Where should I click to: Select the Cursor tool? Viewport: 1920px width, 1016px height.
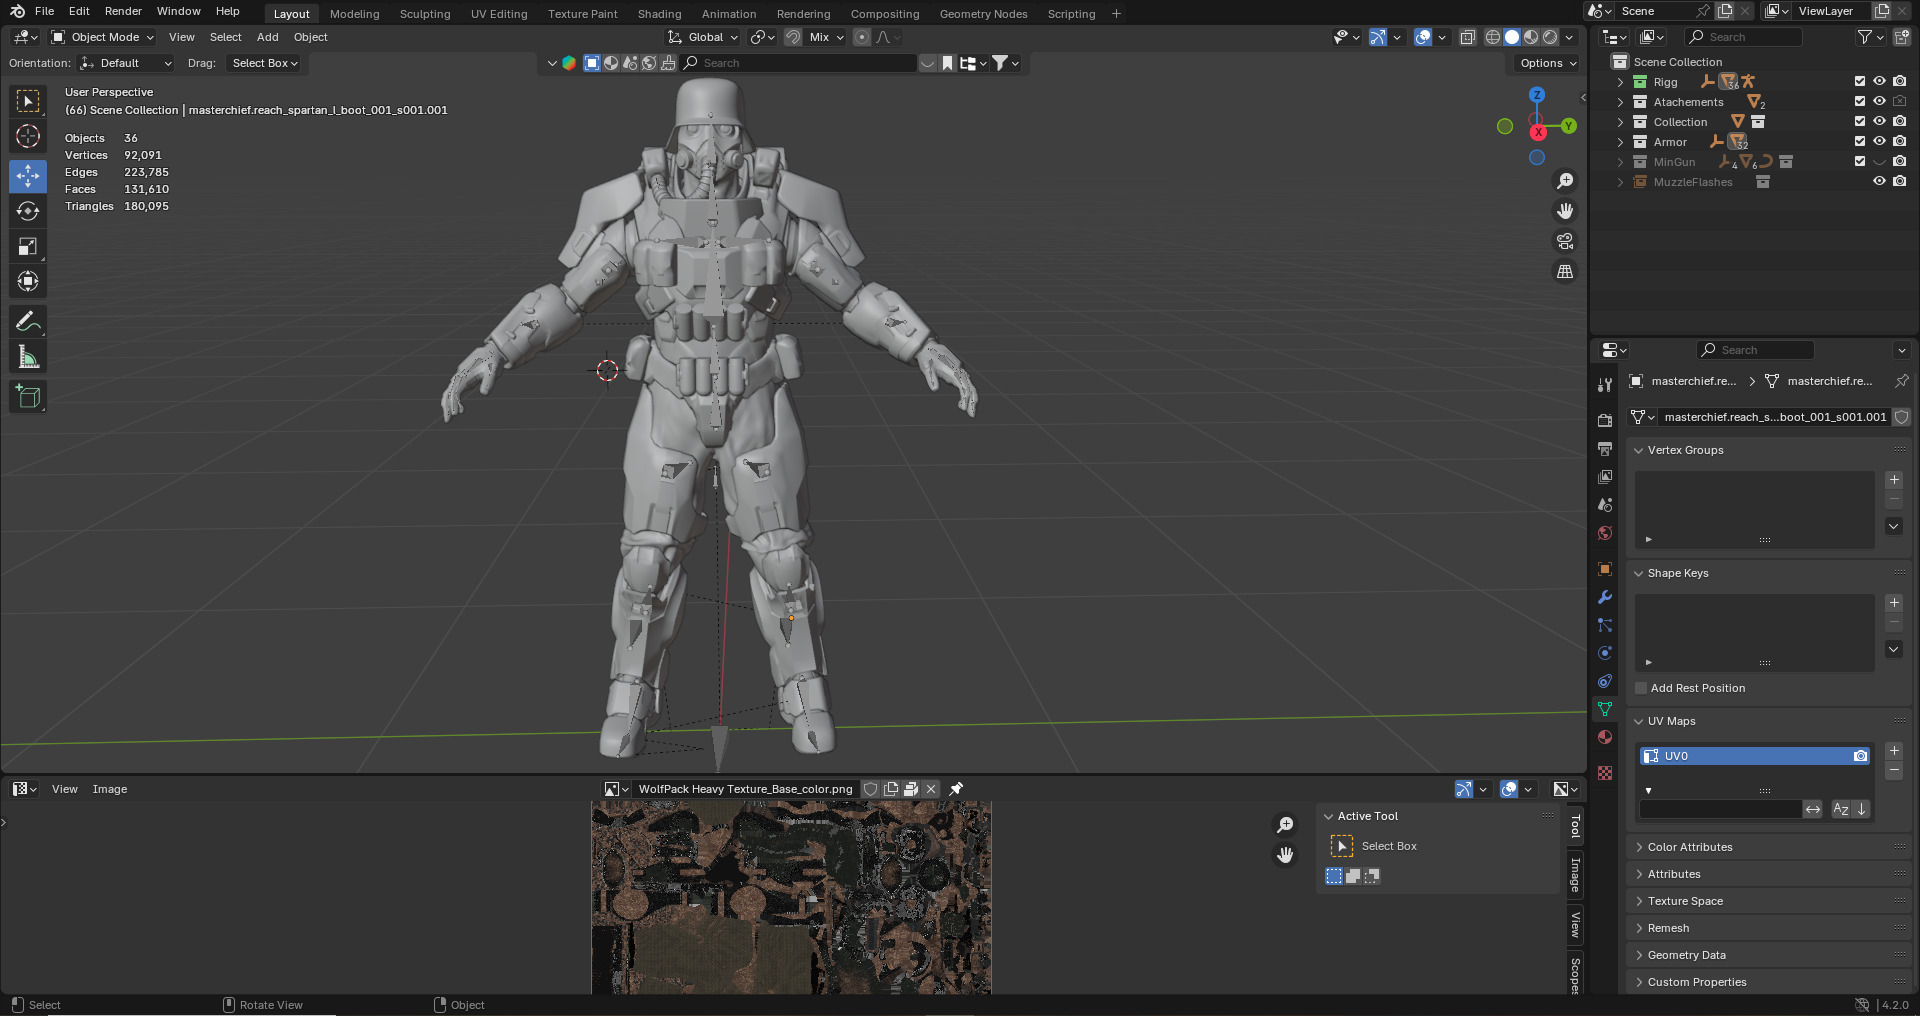tap(28, 137)
